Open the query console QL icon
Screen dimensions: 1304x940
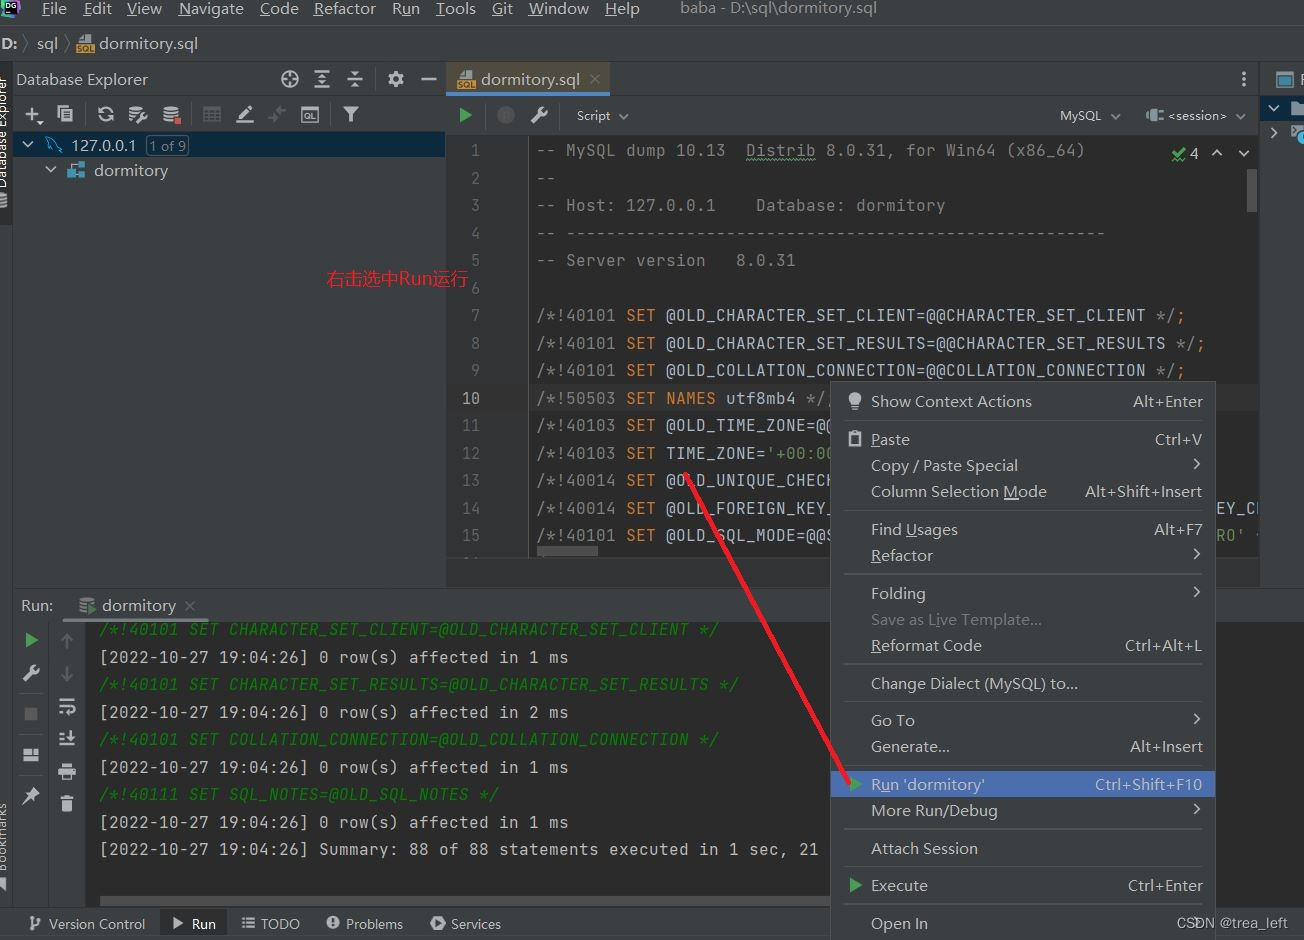310,115
